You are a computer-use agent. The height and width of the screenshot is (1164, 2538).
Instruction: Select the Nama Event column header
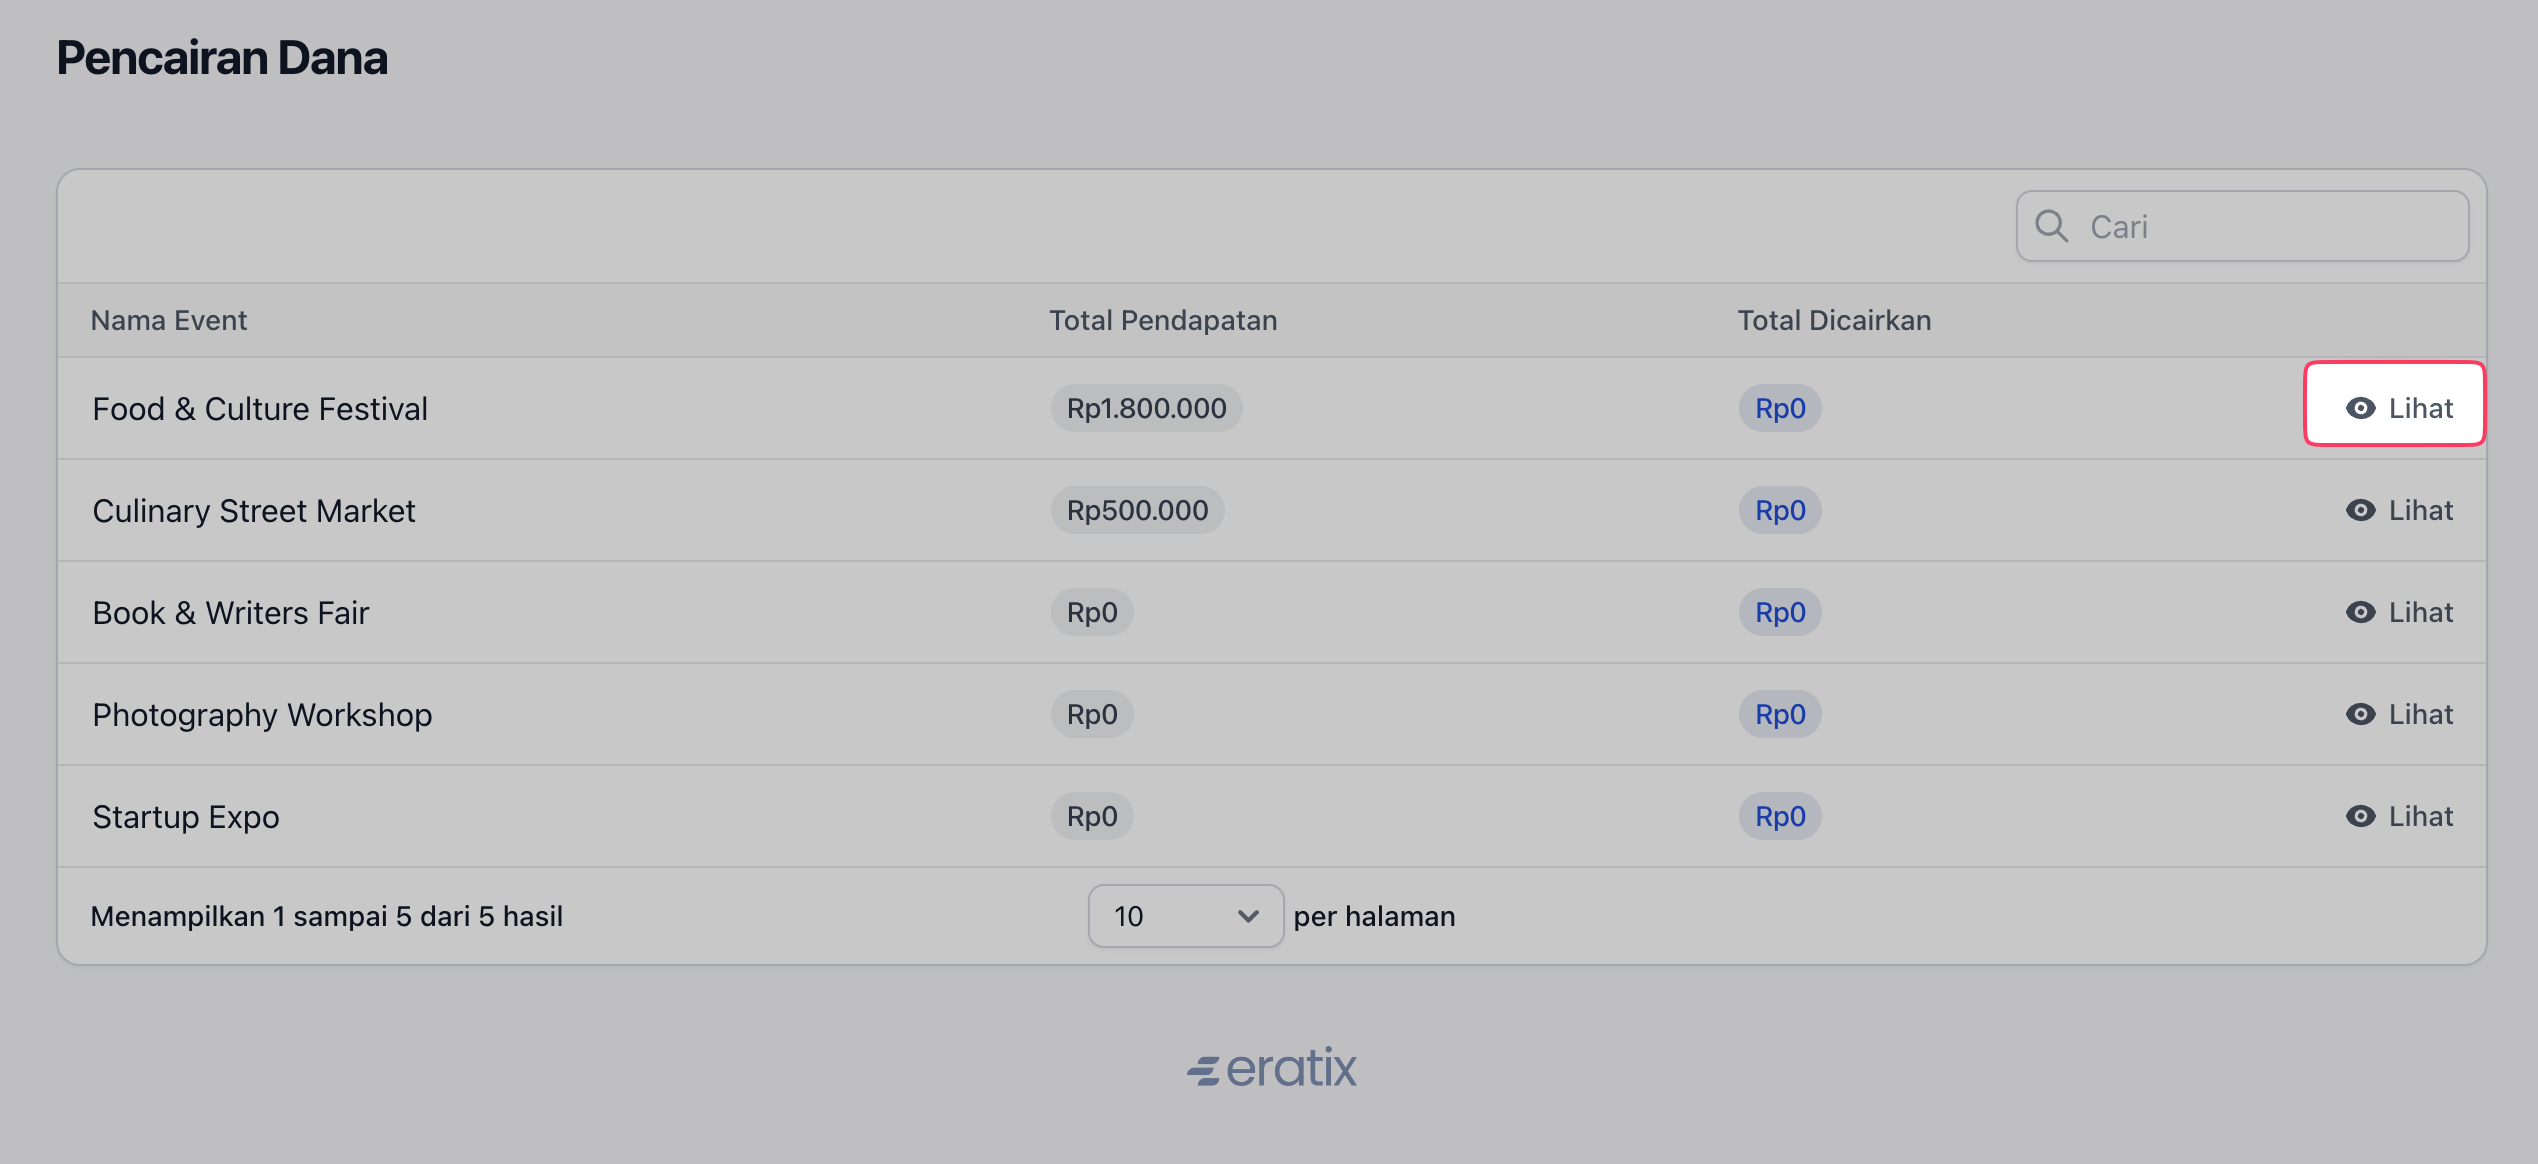pyautogui.click(x=168, y=320)
